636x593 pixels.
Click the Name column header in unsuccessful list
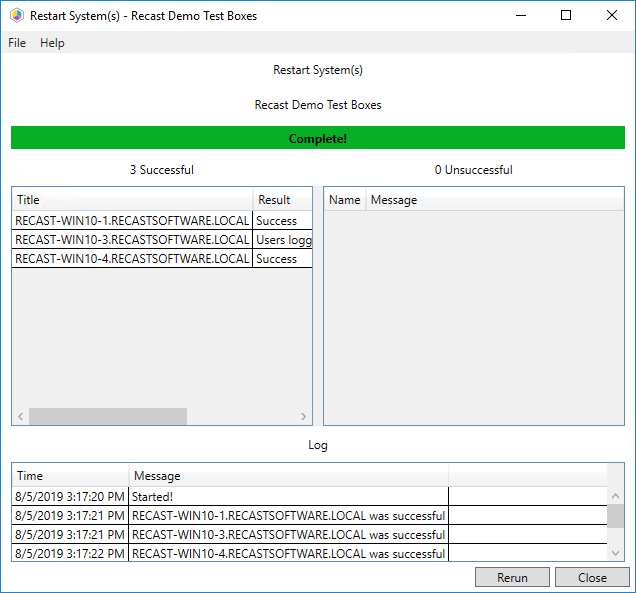click(x=345, y=200)
